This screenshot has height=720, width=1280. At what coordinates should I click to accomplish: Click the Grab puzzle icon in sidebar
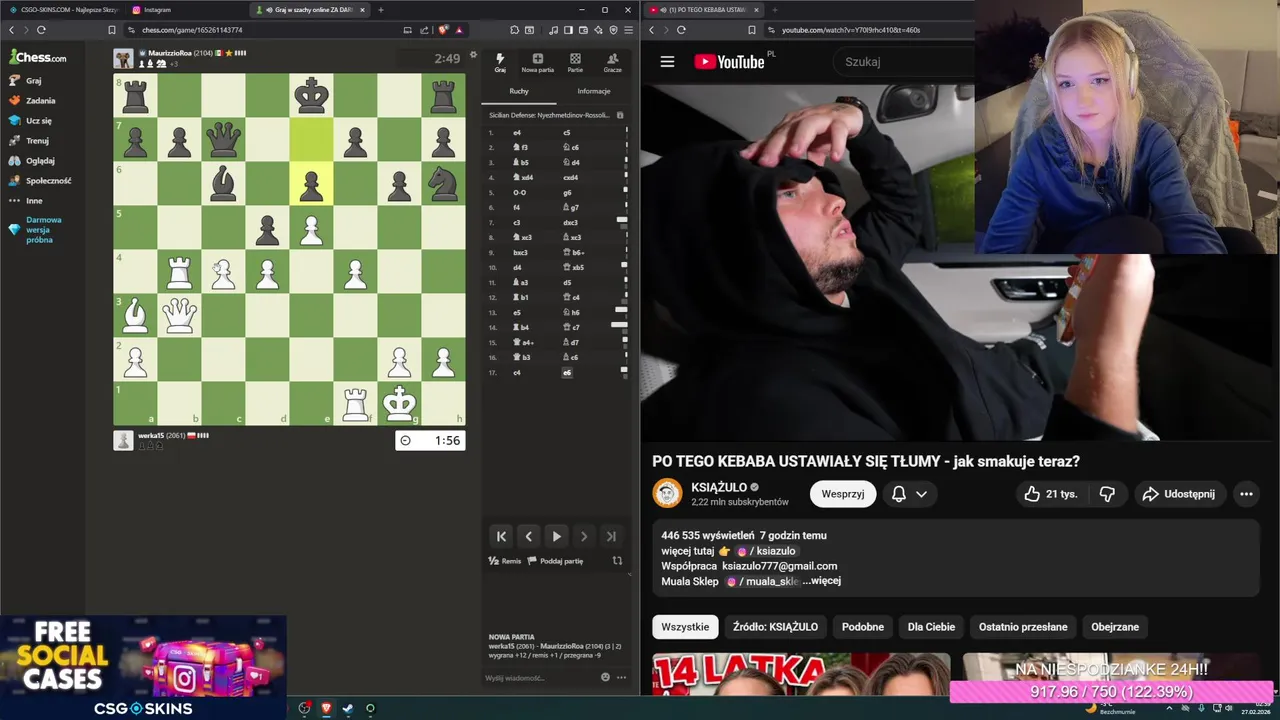14,80
